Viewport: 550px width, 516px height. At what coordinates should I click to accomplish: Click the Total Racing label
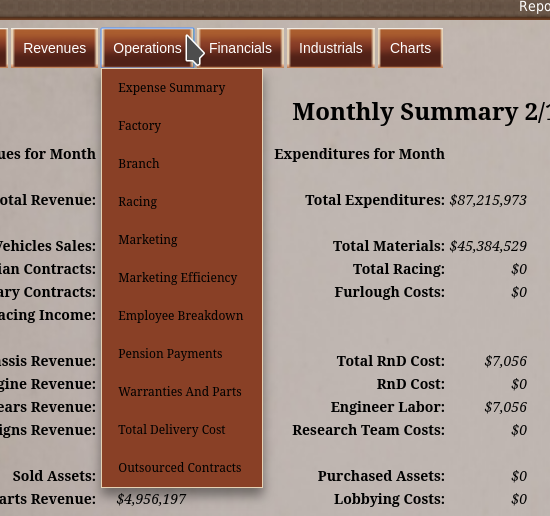pos(399,269)
